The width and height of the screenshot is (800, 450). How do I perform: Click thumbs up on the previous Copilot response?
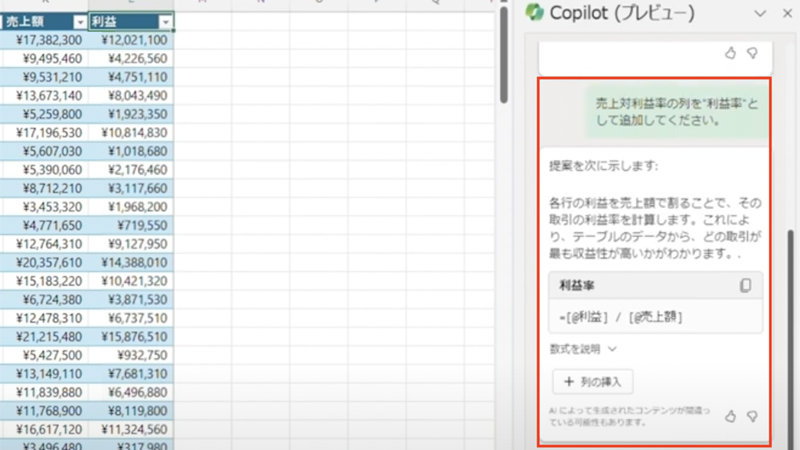[x=731, y=52]
